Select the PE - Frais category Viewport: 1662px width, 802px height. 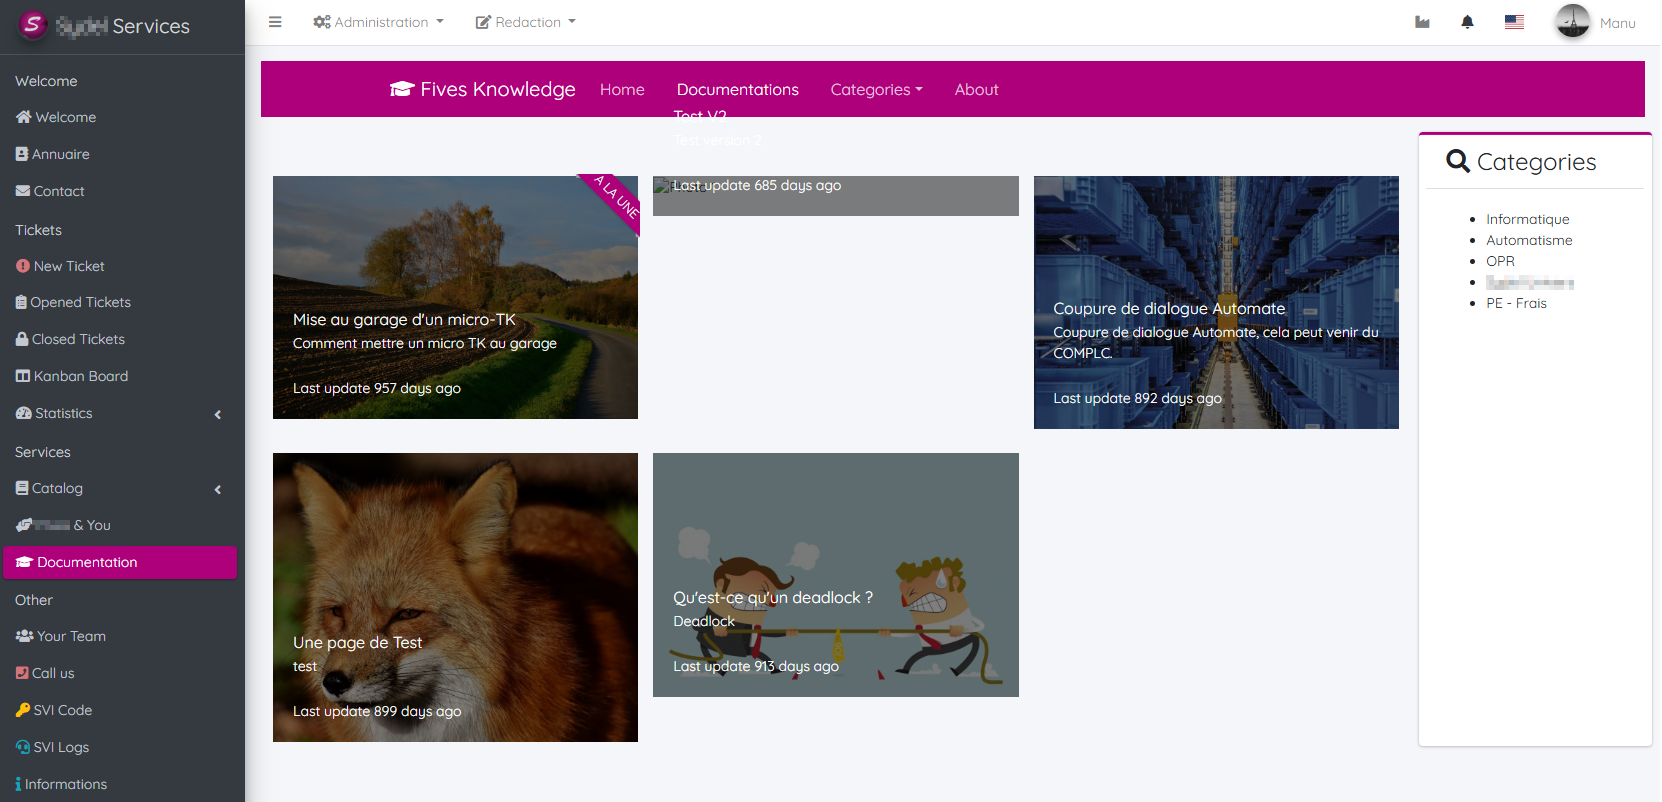coord(1516,303)
